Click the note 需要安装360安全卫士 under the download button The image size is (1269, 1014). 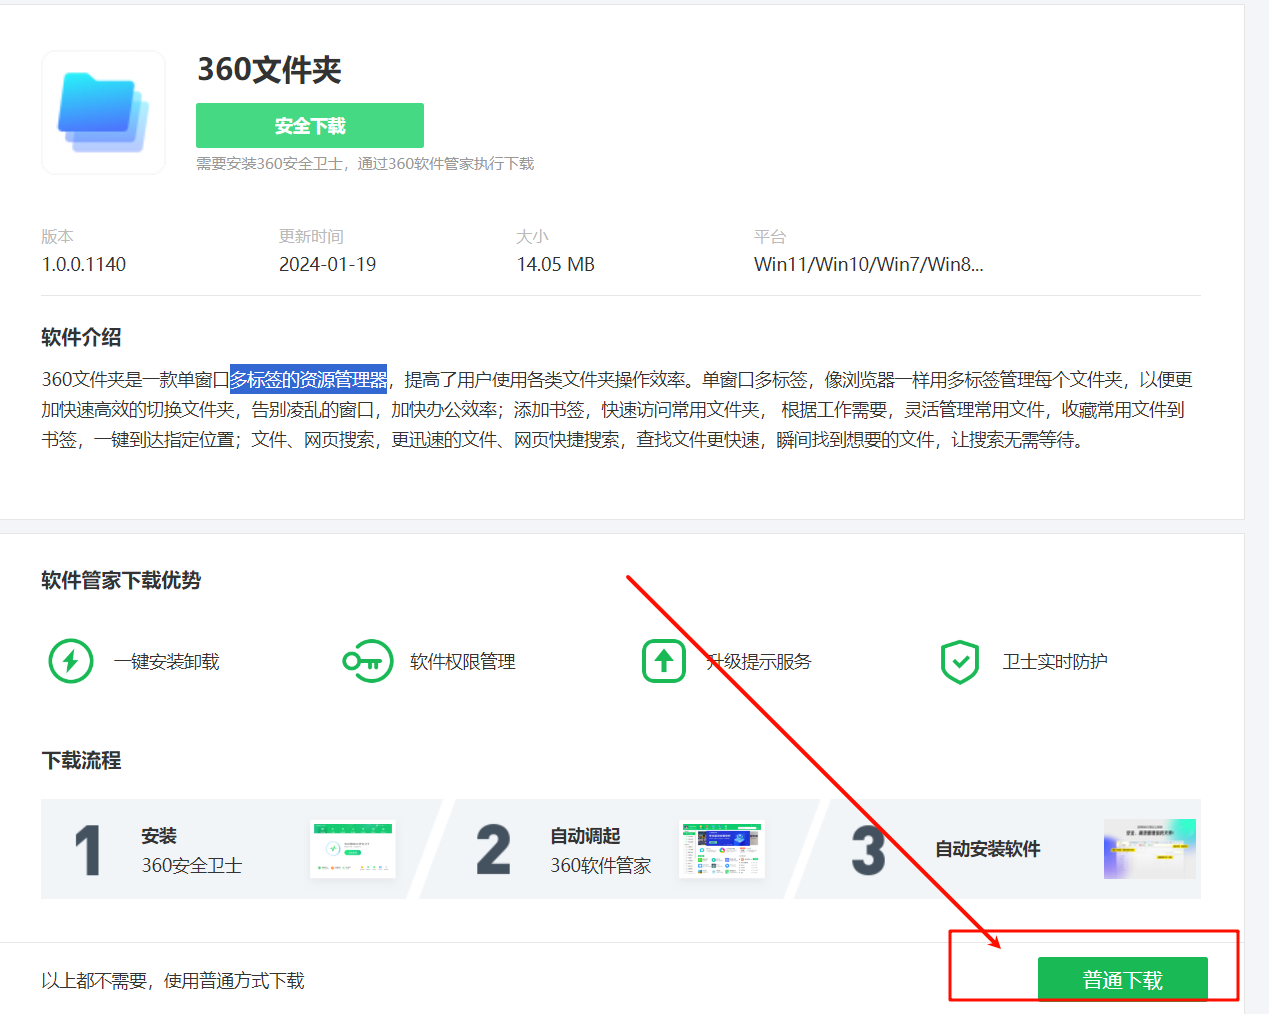click(x=365, y=163)
